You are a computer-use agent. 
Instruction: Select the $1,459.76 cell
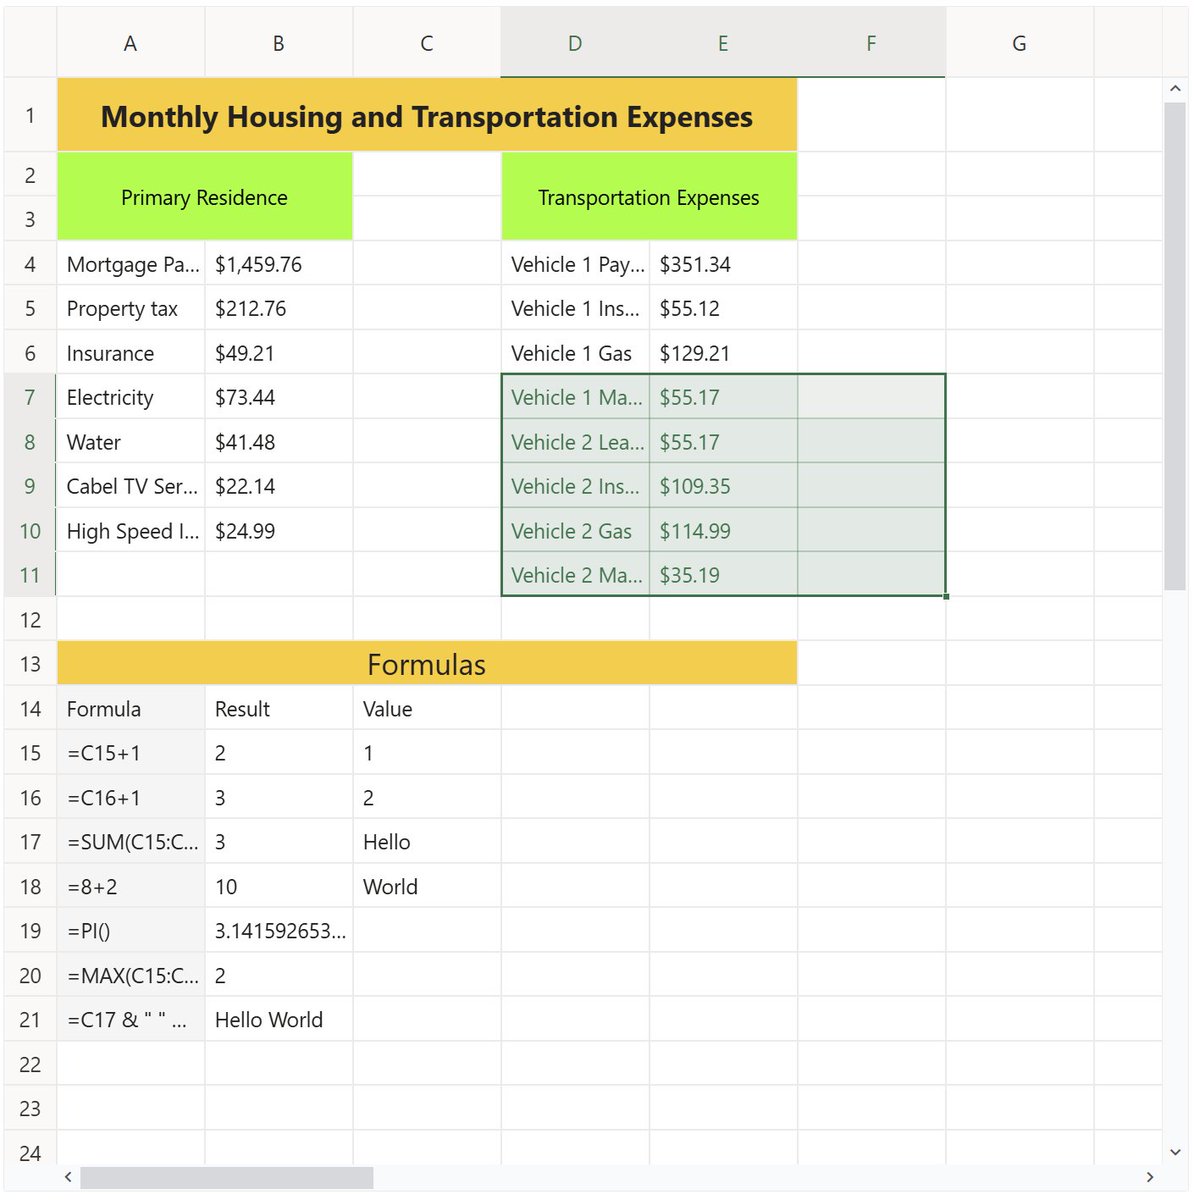pos(279,264)
